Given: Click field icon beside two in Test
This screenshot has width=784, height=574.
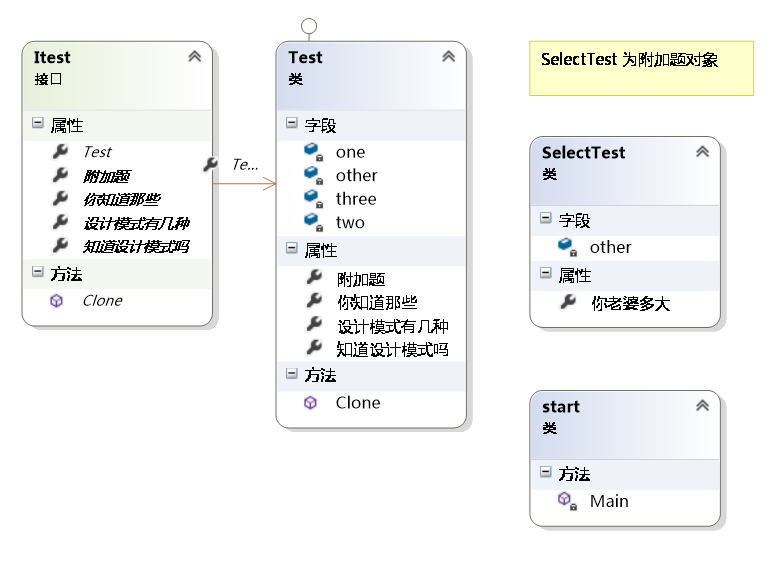Looking at the screenshot, I should 314,222.
